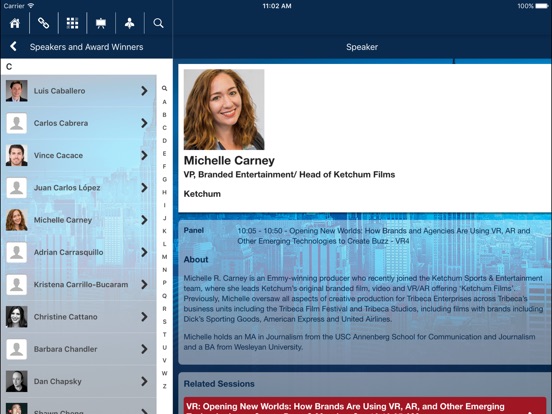
Task: Jump to letter H in index
Action: [164, 192]
